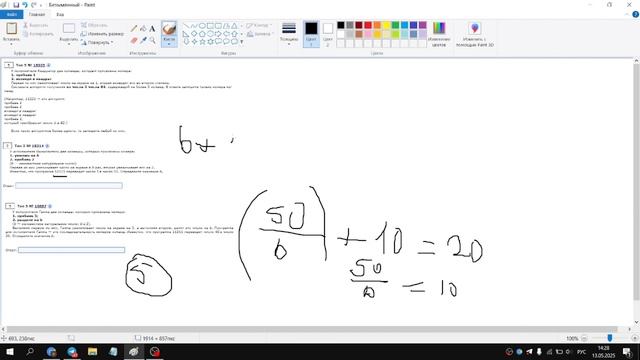
Task: Select the Eraser tool
Action: pyautogui.click(x=134, y=40)
